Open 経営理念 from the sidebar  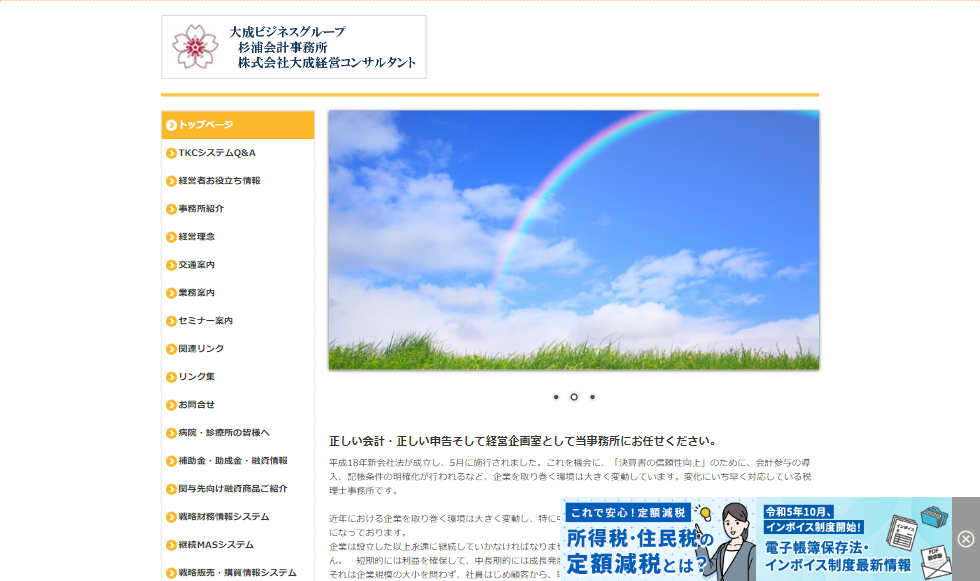[197, 237]
